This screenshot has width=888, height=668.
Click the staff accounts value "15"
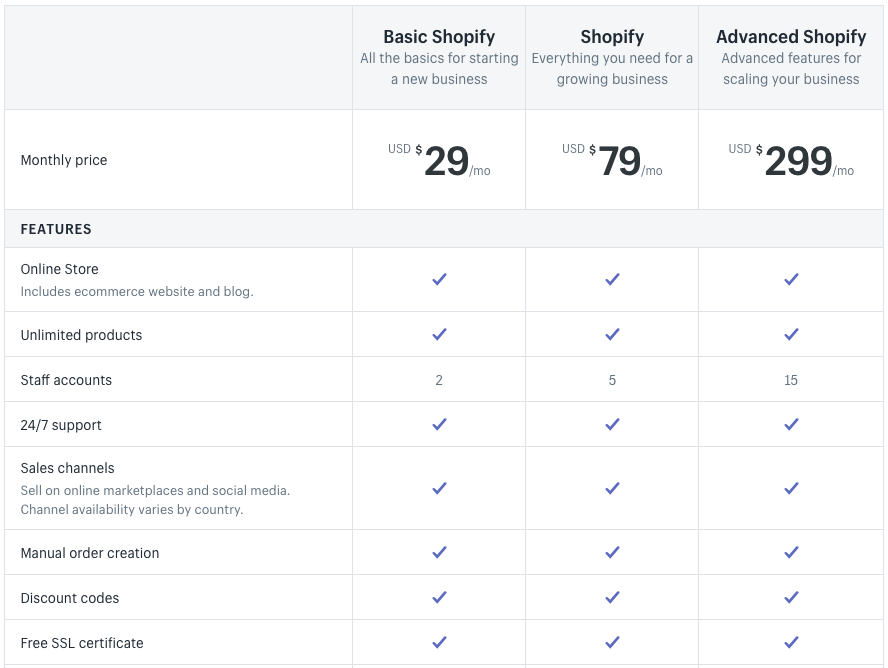[791, 380]
